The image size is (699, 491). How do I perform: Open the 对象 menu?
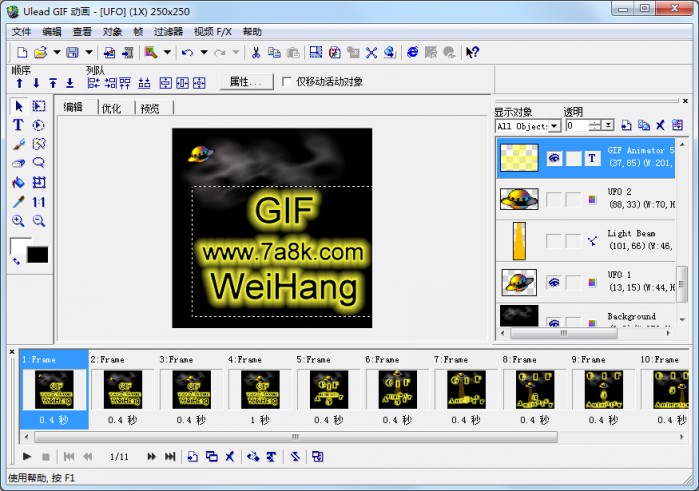click(x=112, y=32)
